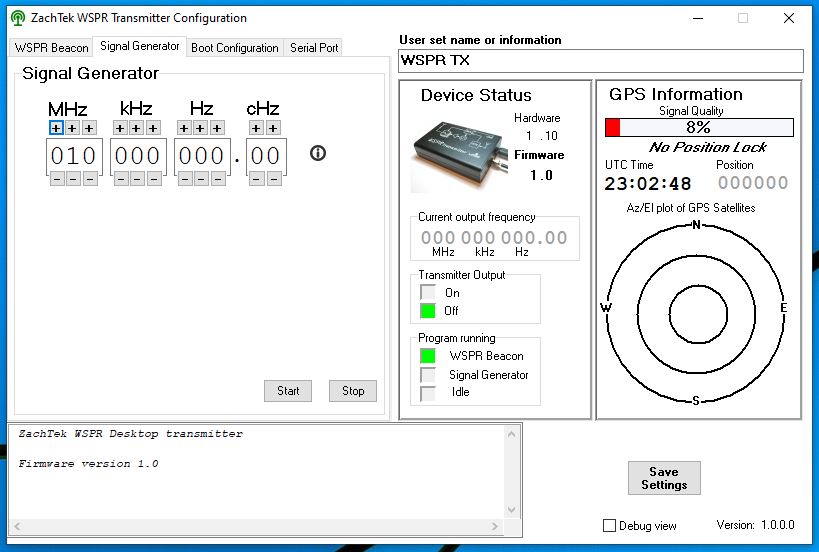Decrease the kHz ones digit minus button
819x552 pixels.
click(x=154, y=179)
